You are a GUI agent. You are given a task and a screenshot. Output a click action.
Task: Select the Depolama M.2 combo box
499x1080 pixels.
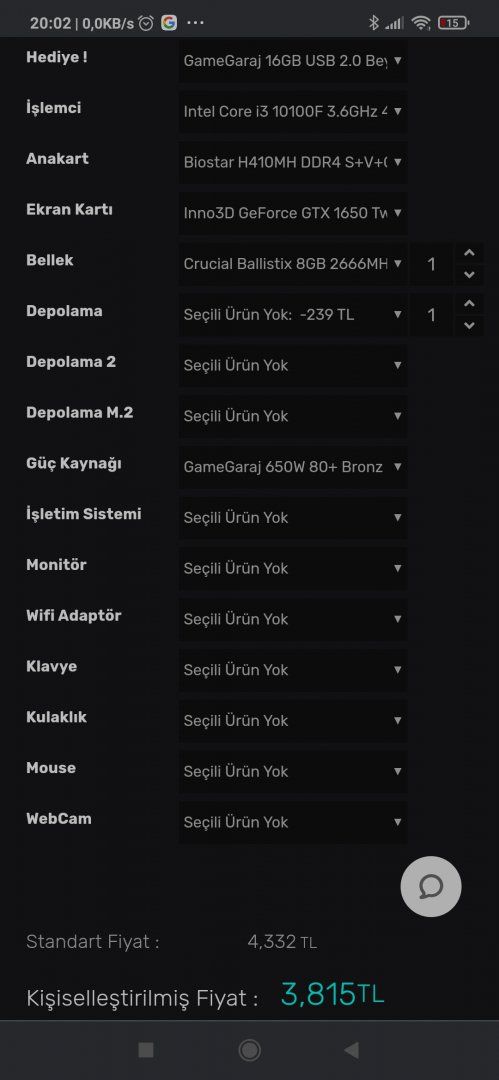[x=293, y=416]
